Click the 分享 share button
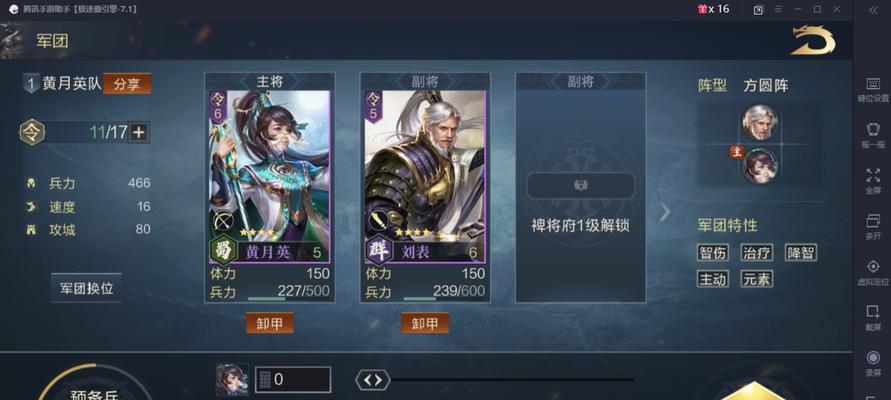 [127, 84]
